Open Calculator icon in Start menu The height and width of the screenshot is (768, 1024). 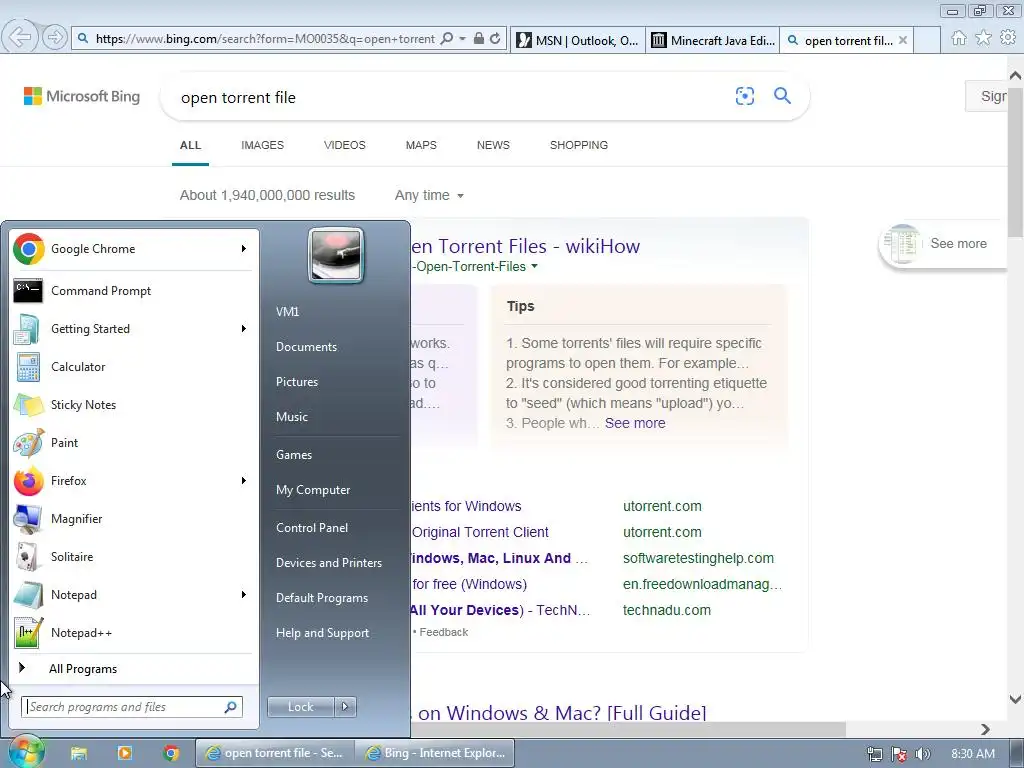click(28, 367)
